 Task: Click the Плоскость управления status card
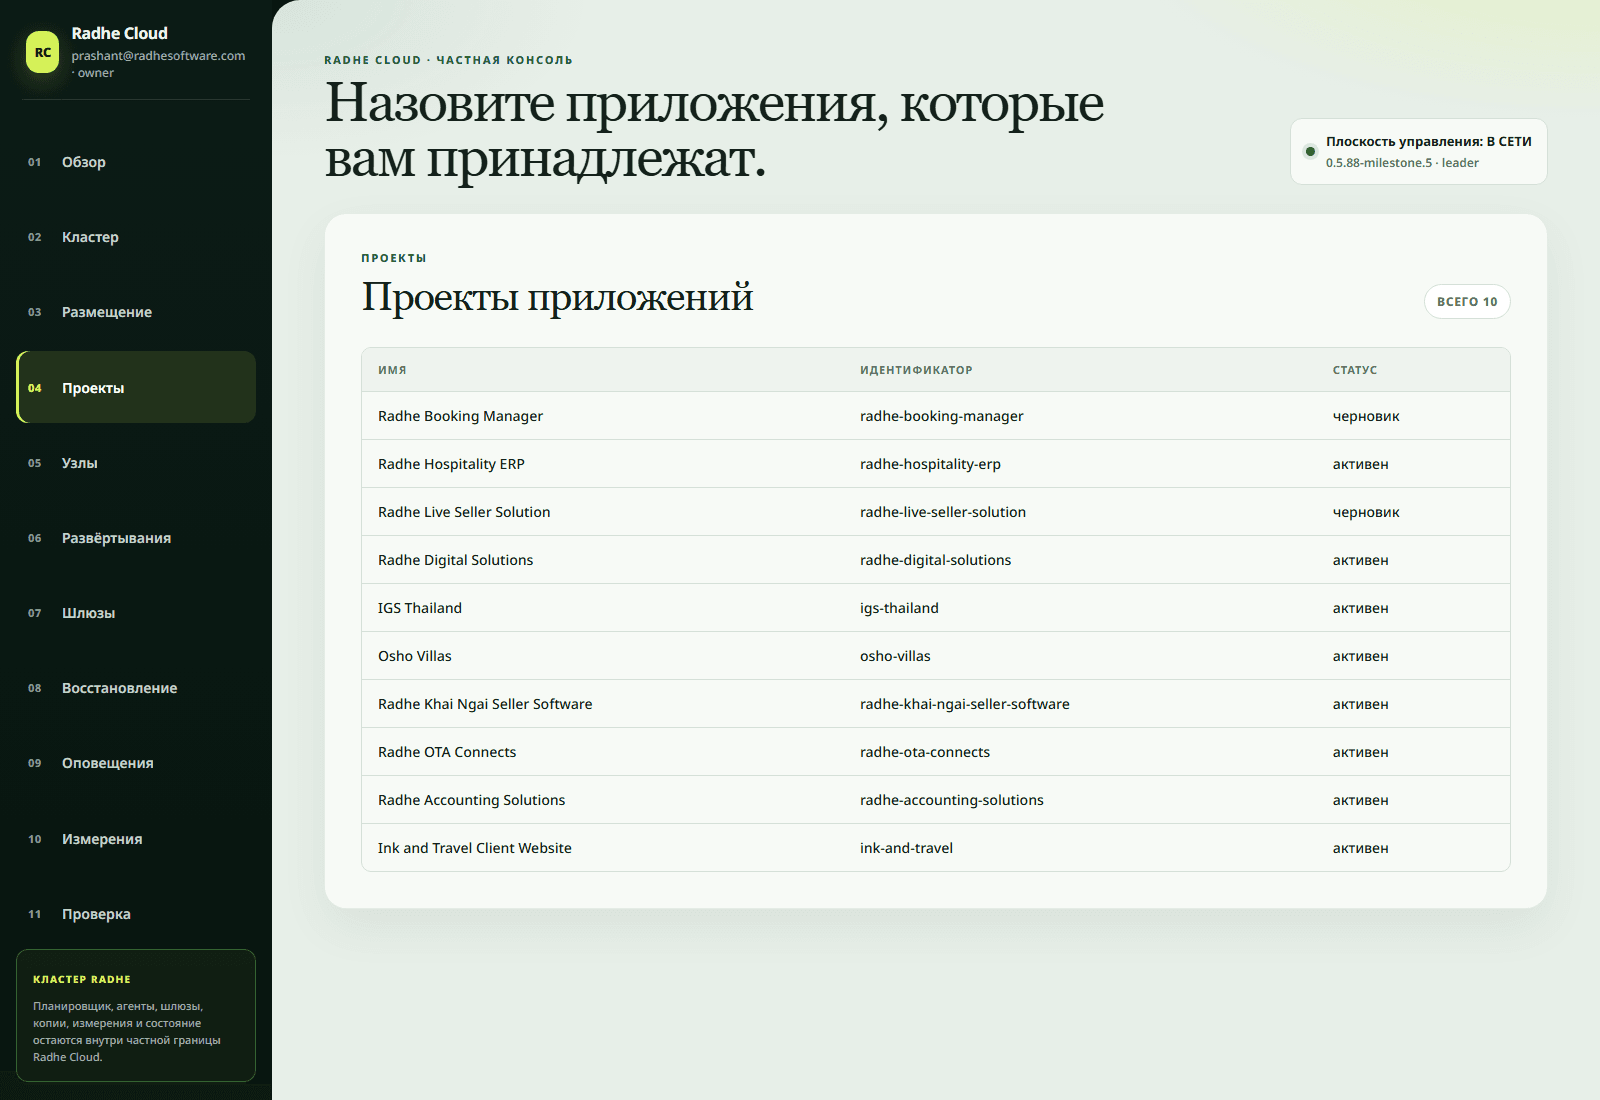point(1419,152)
